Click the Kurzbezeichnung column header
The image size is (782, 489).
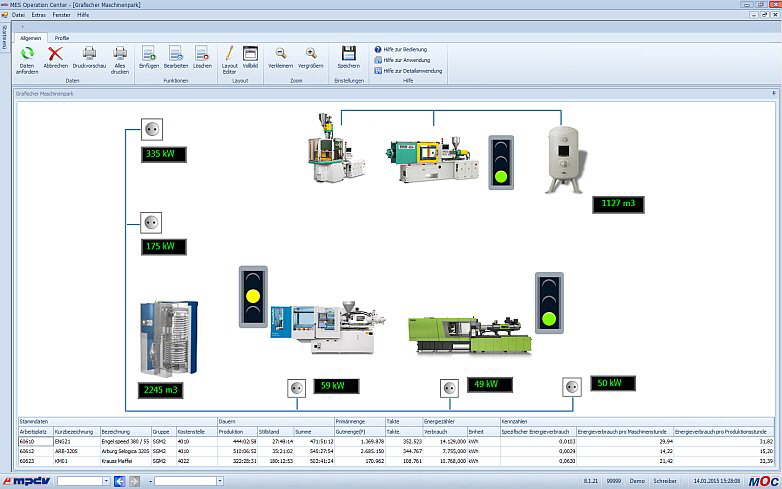pos(76,432)
